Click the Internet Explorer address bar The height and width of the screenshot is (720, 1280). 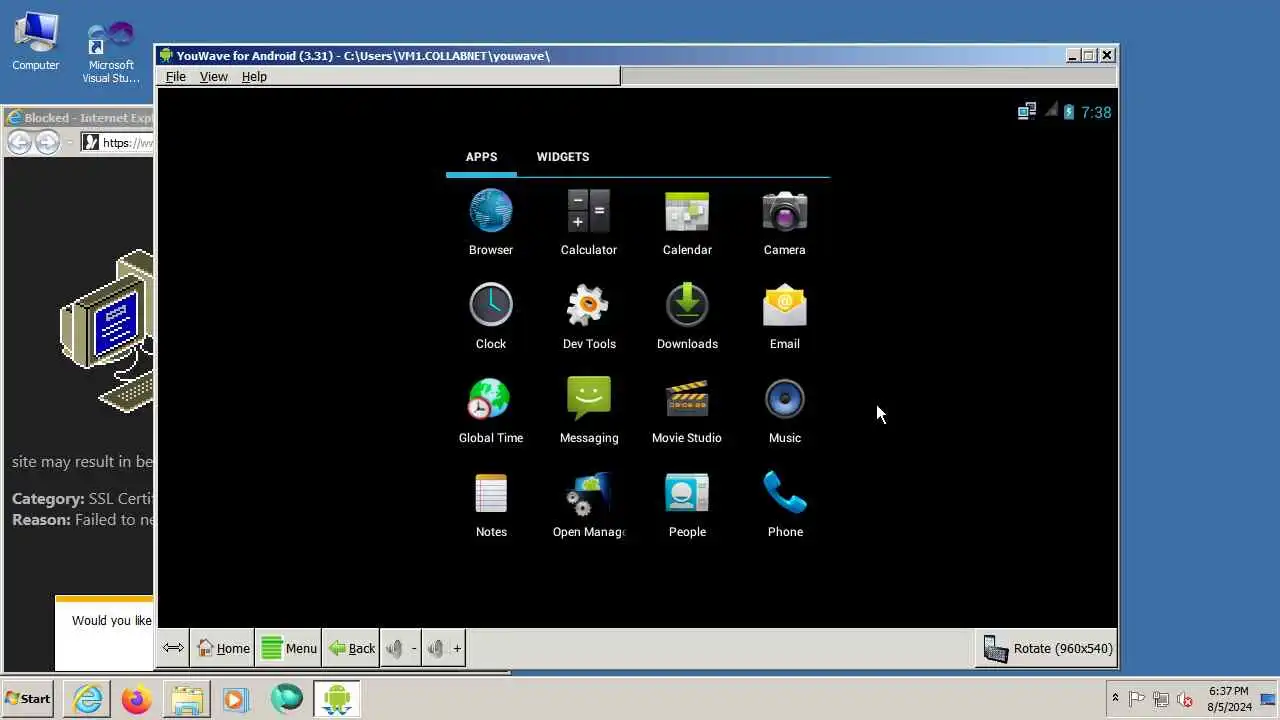118,142
